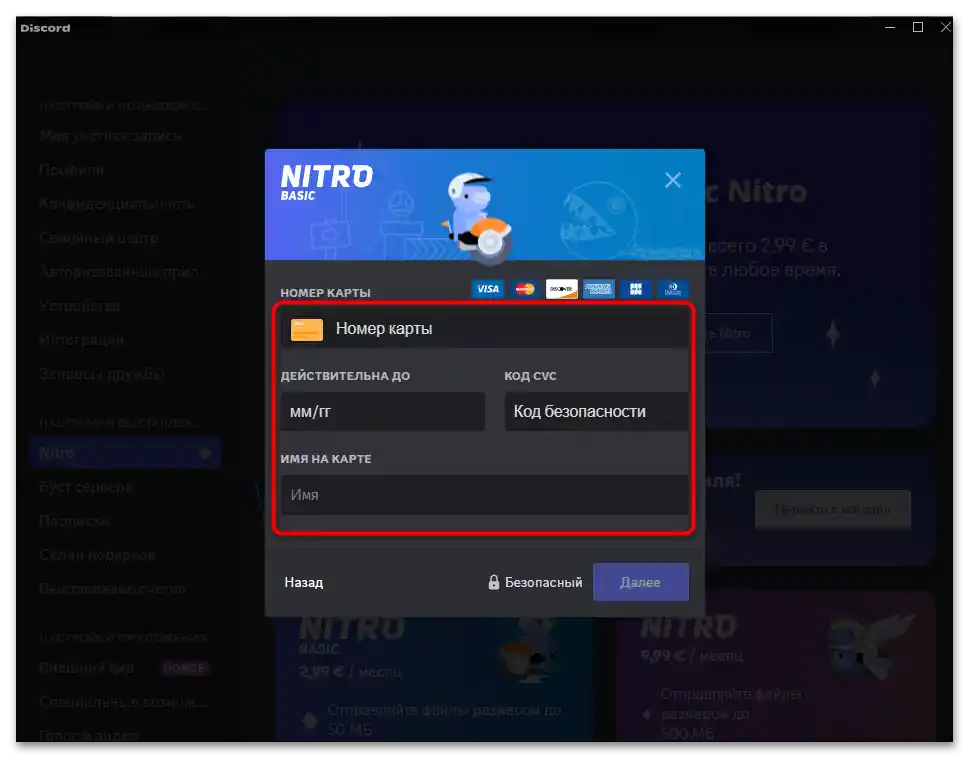Open Моя учетная запись in settings sidebar
Image resolution: width=969 pixels, height=758 pixels.
pyautogui.click(x=111, y=136)
